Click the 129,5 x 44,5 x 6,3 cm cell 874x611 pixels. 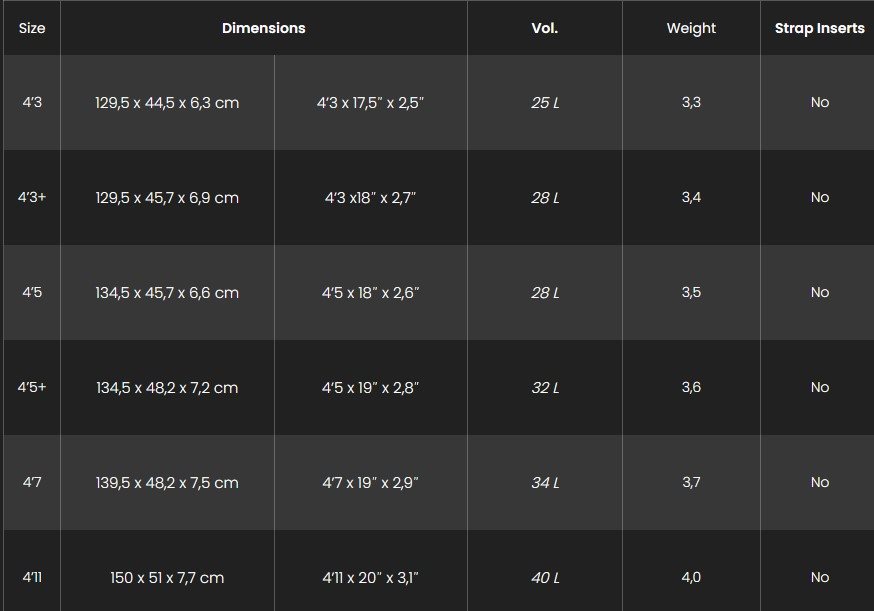point(167,102)
